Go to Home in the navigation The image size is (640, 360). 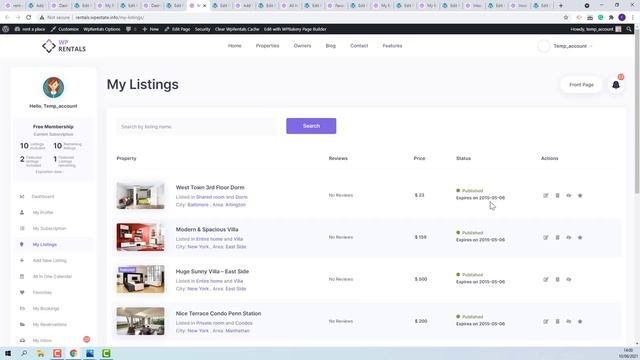[x=235, y=46]
